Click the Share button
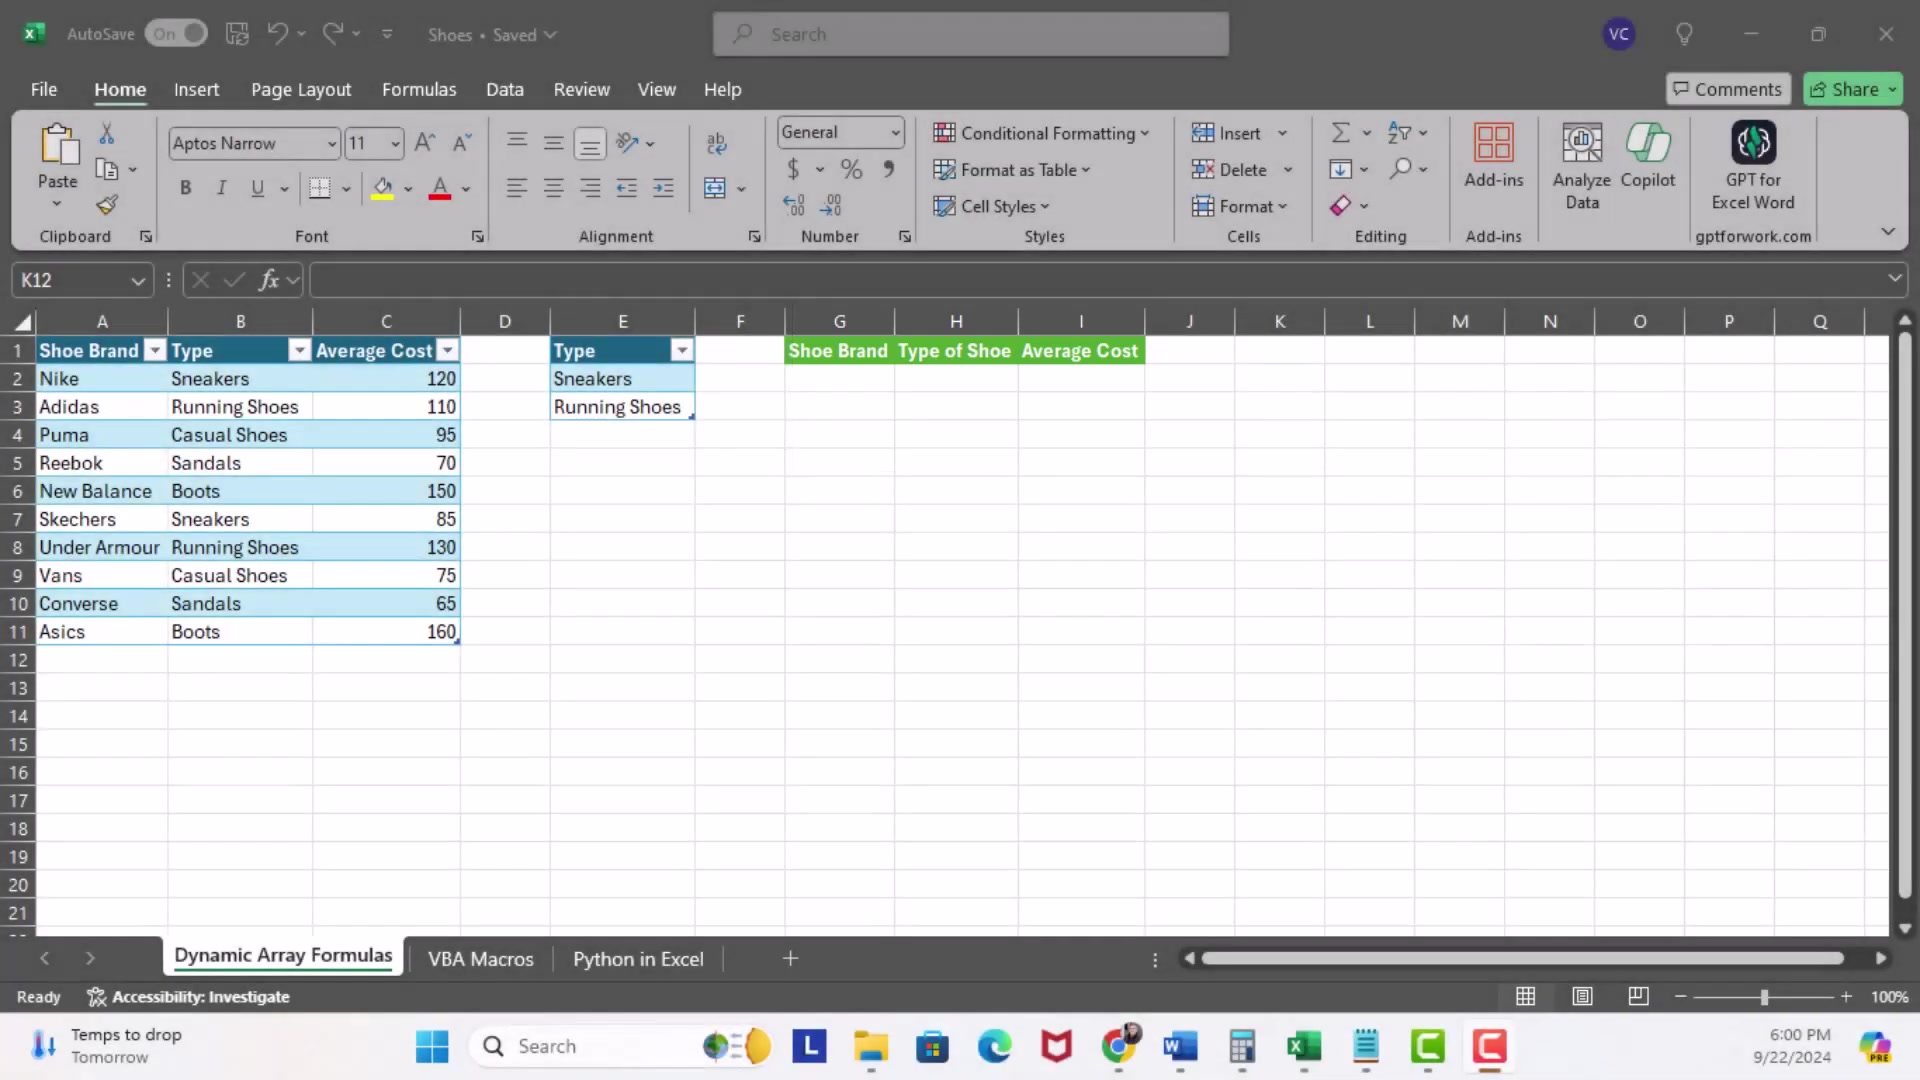The height and width of the screenshot is (1080, 1920). click(x=1853, y=89)
